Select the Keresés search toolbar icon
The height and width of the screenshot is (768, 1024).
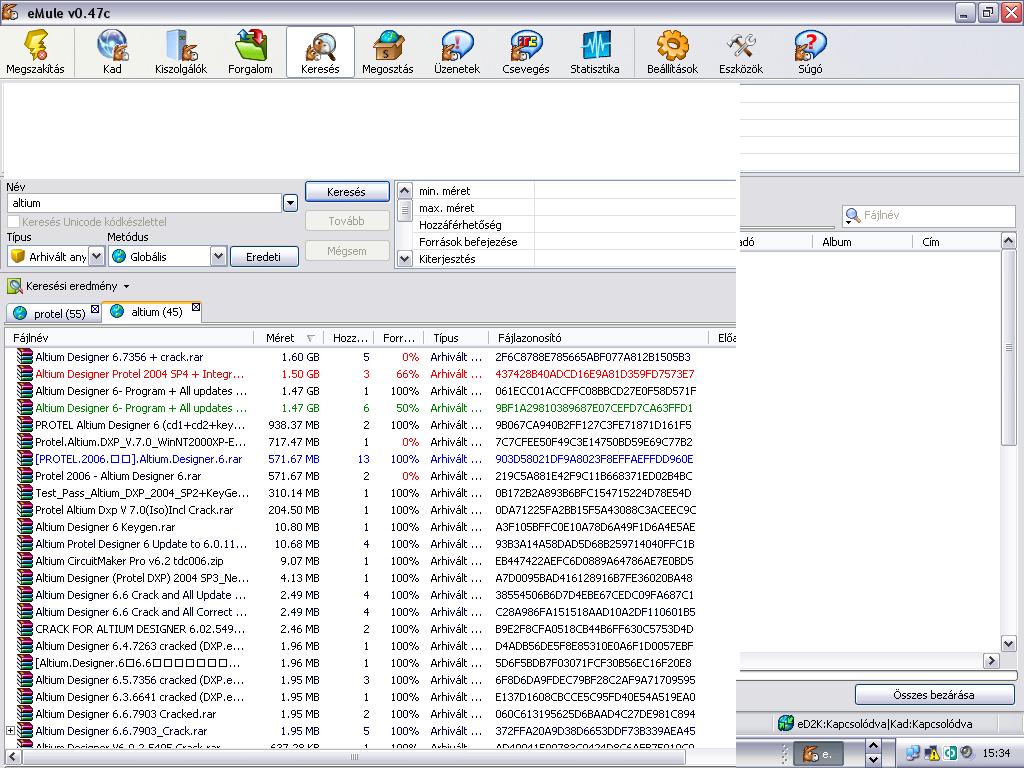(x=320, y=52)
